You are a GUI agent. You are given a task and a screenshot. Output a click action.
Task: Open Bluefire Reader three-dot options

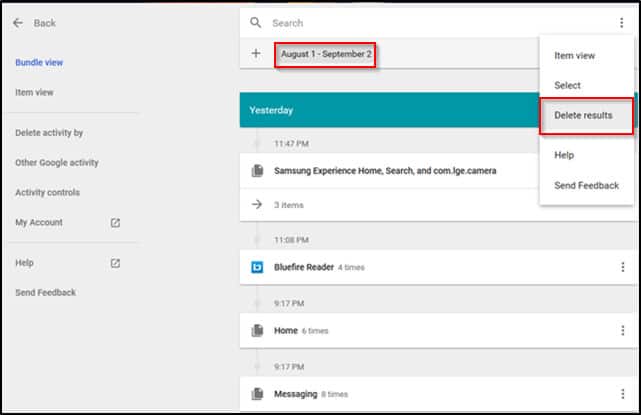coord(623,267)
